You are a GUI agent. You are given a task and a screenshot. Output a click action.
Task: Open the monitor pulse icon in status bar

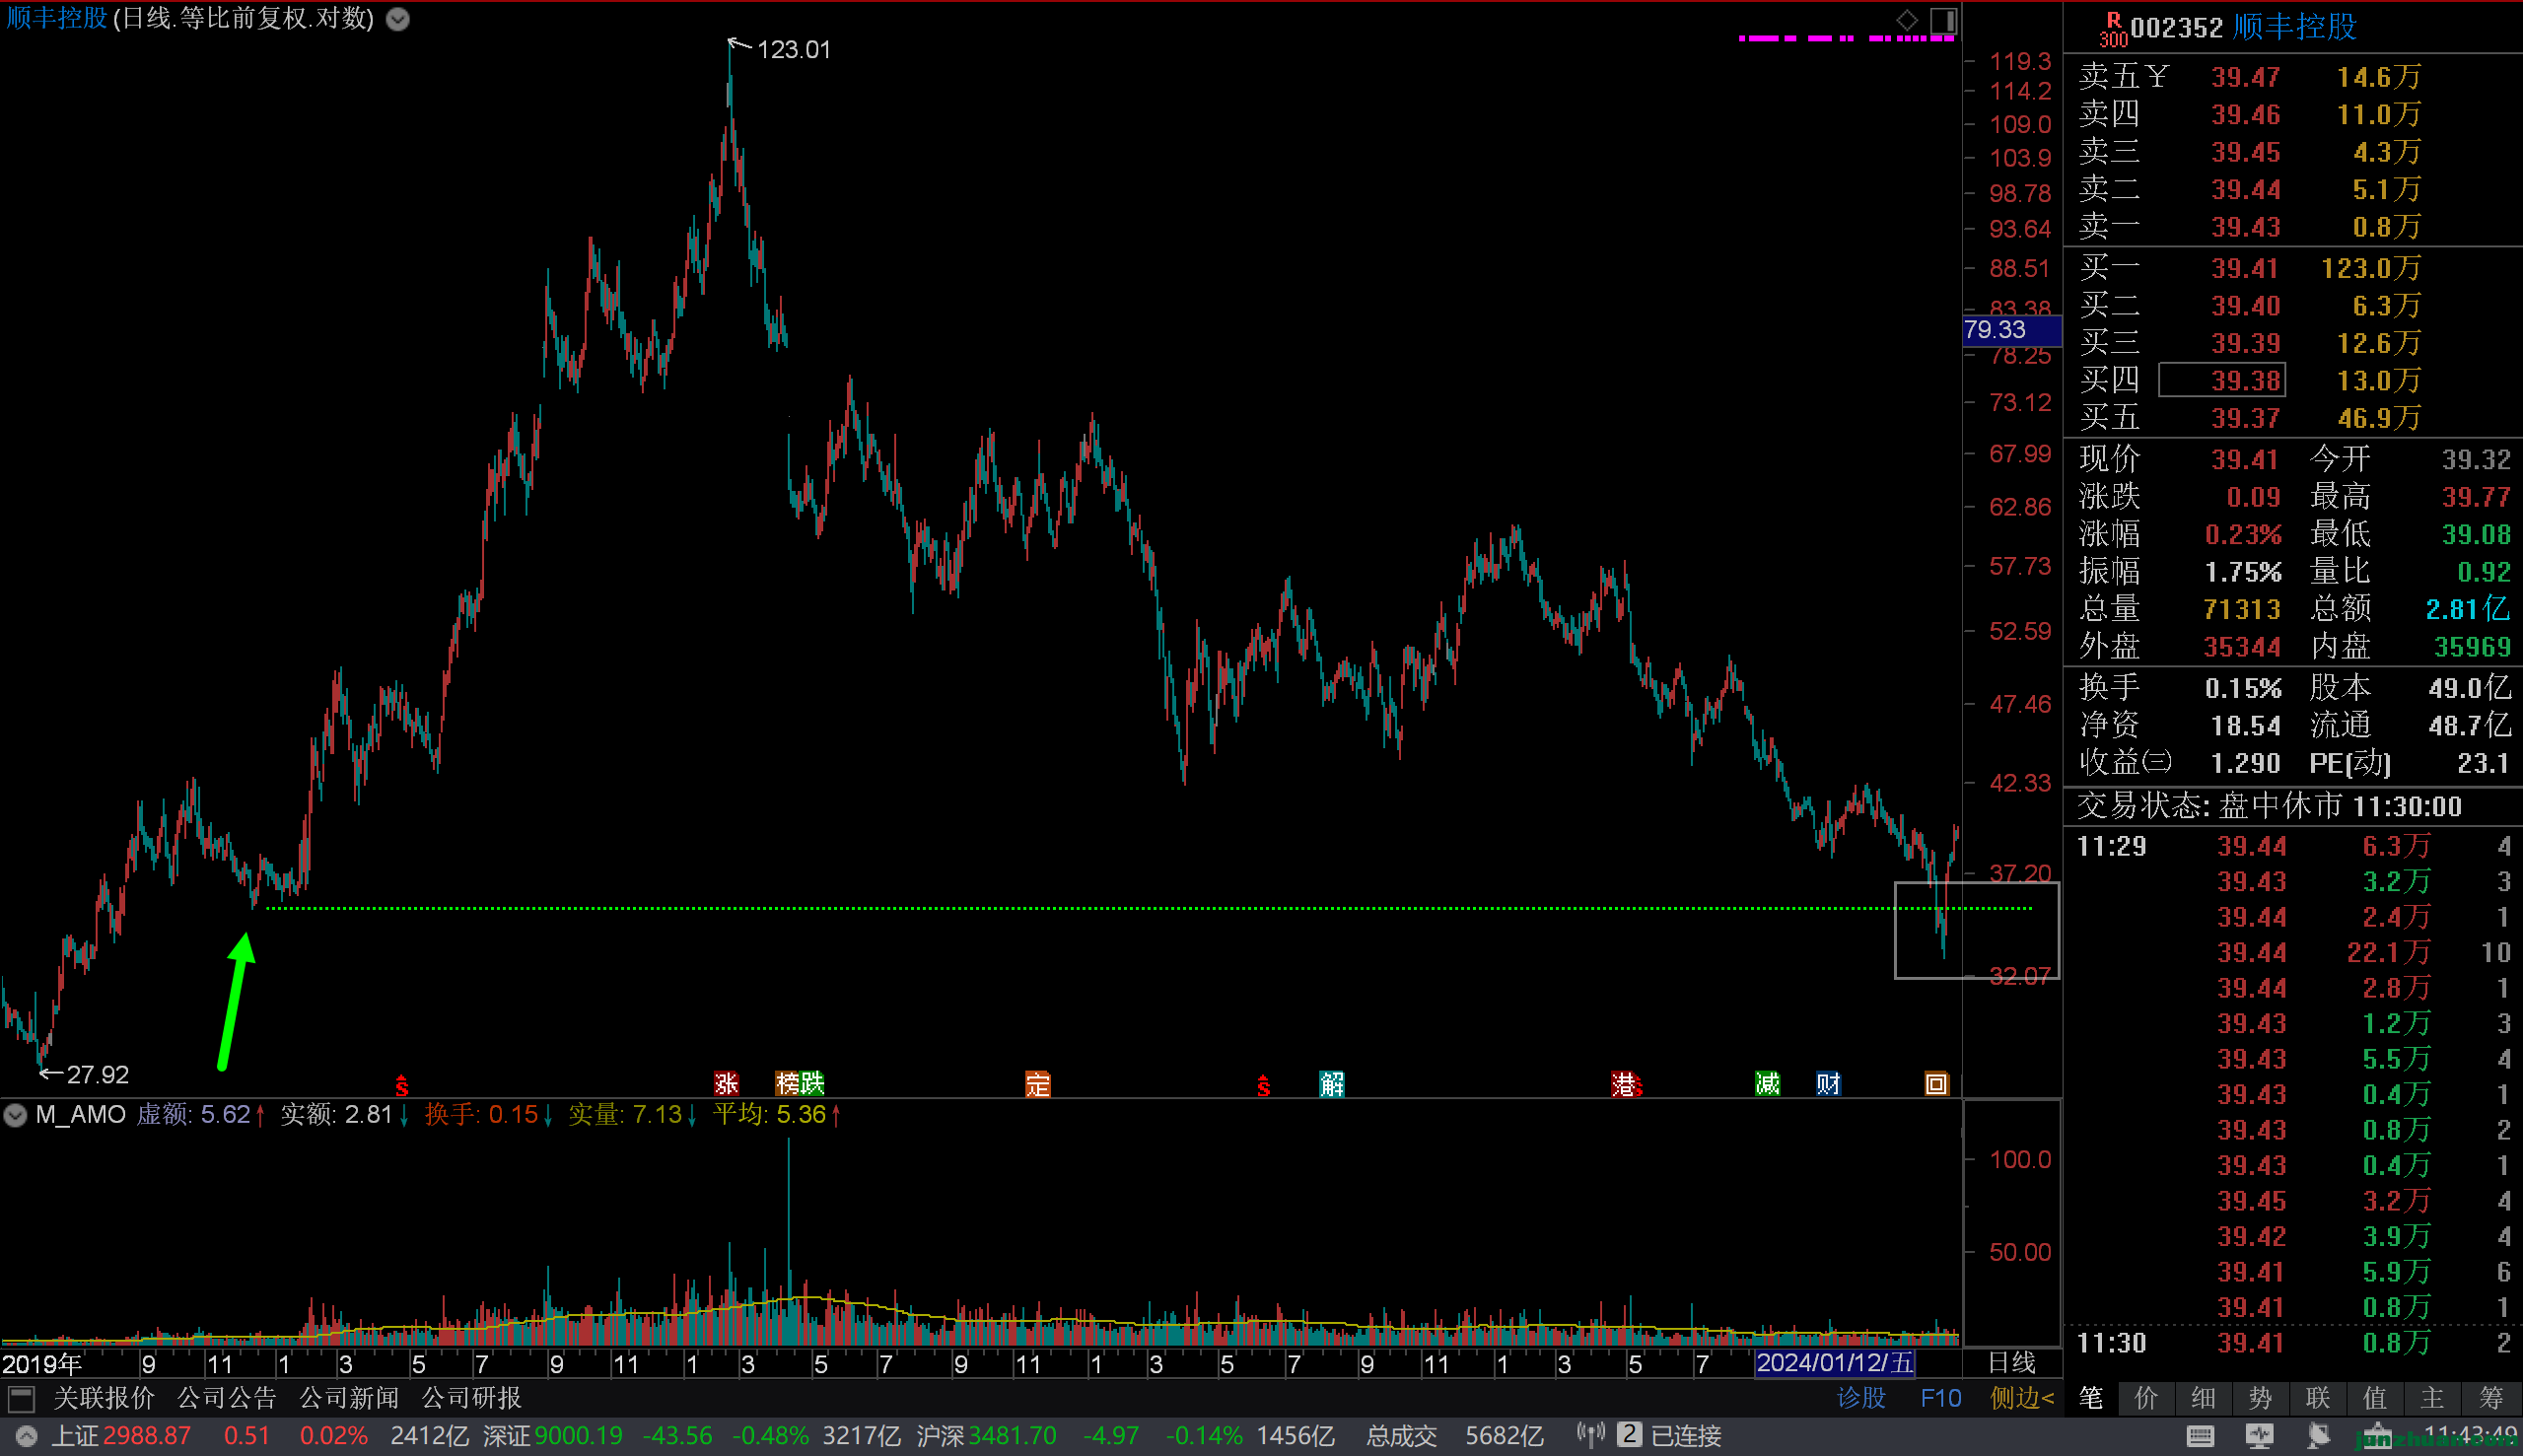2260,1436
